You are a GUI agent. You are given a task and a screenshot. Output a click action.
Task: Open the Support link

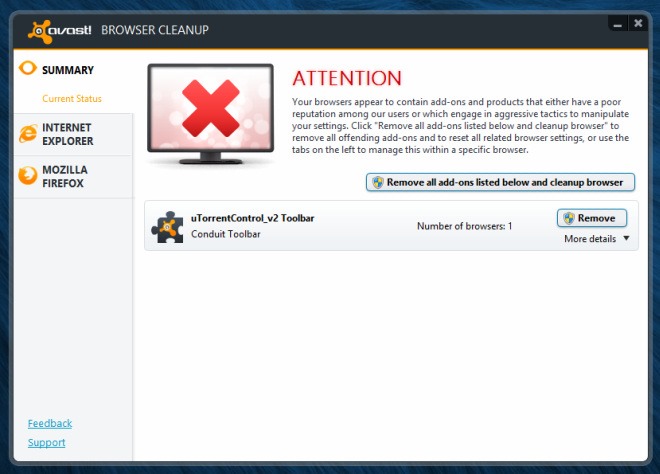(x=46, y=443)
